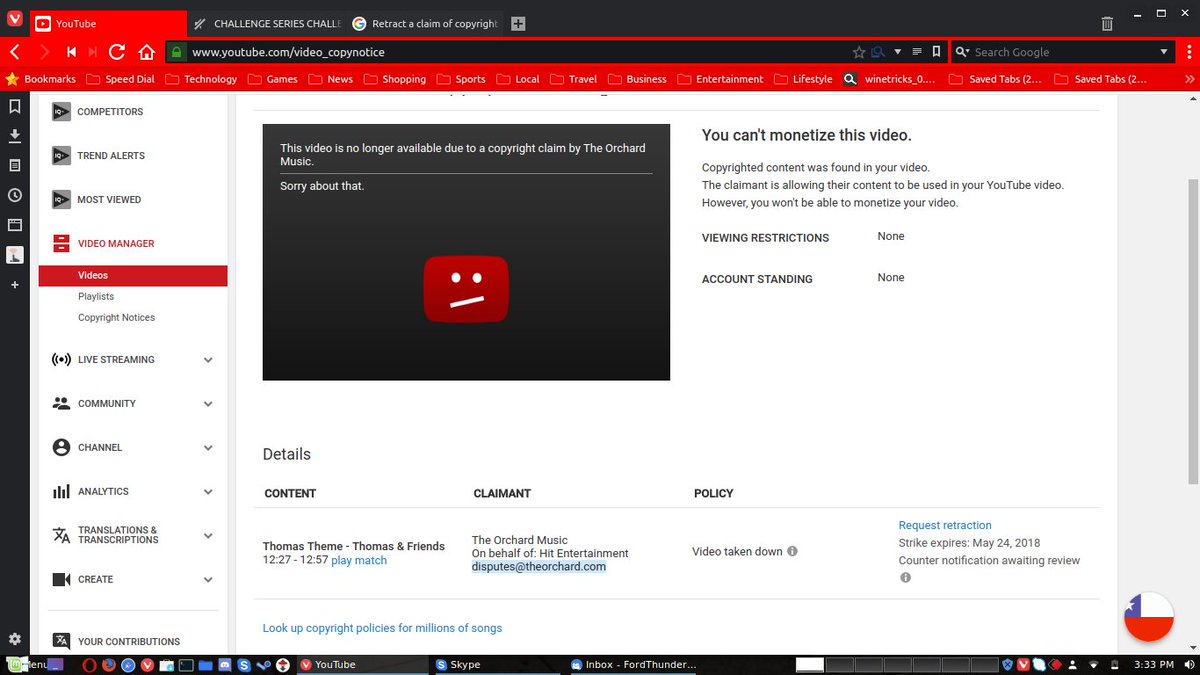Go back with the browser back arrow

[x=14, y=52]
